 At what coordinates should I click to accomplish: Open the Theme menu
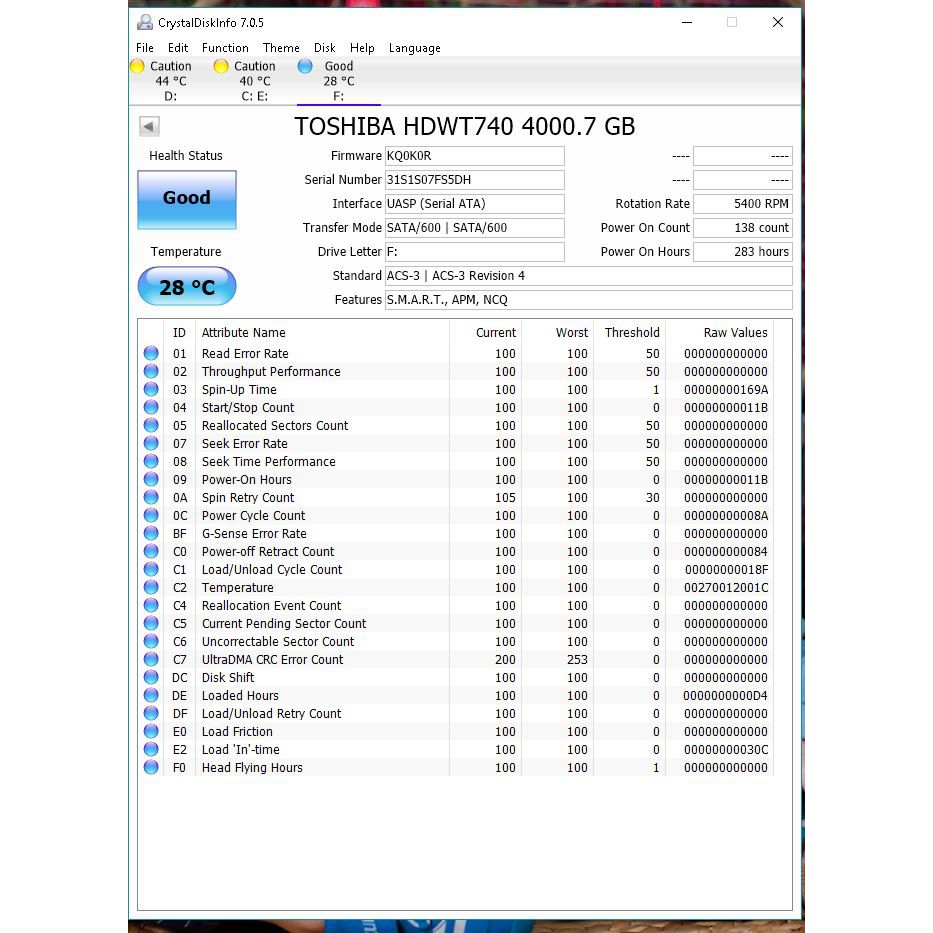281,48
